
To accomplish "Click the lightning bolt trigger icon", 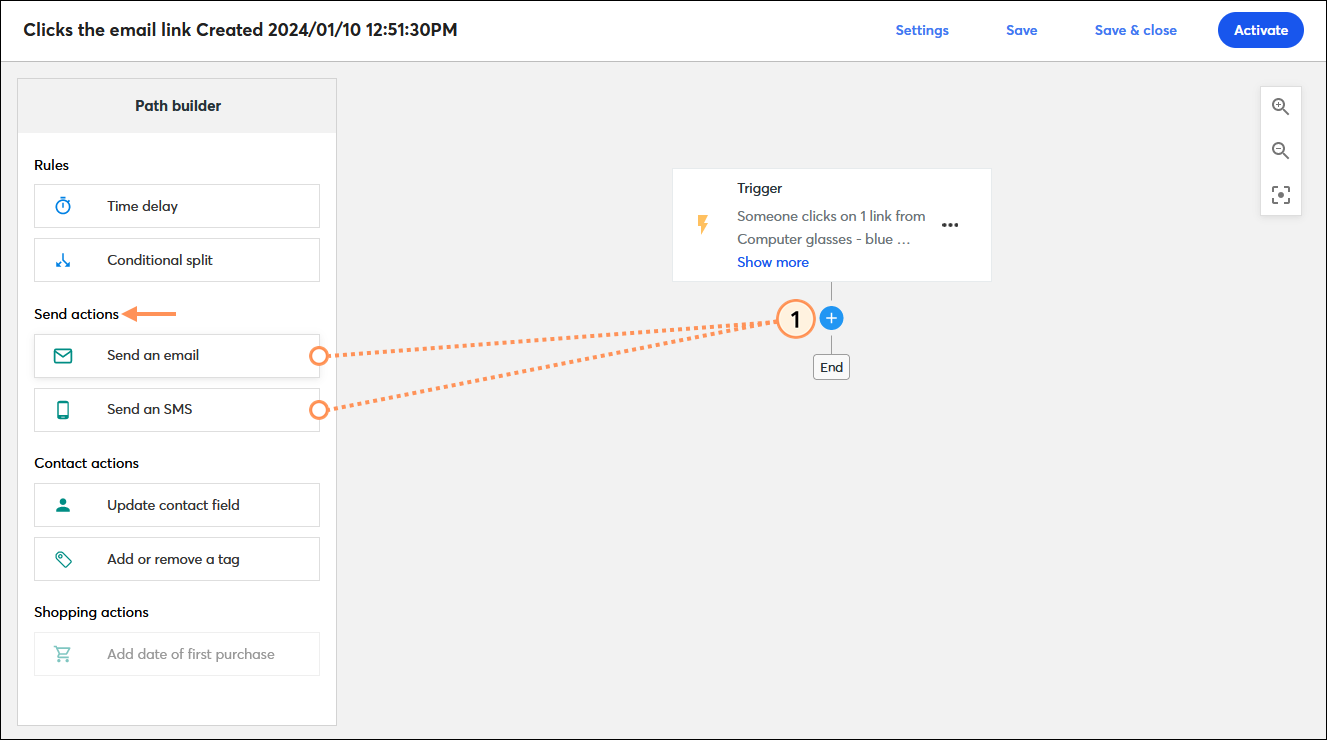I will click(703, 225).
